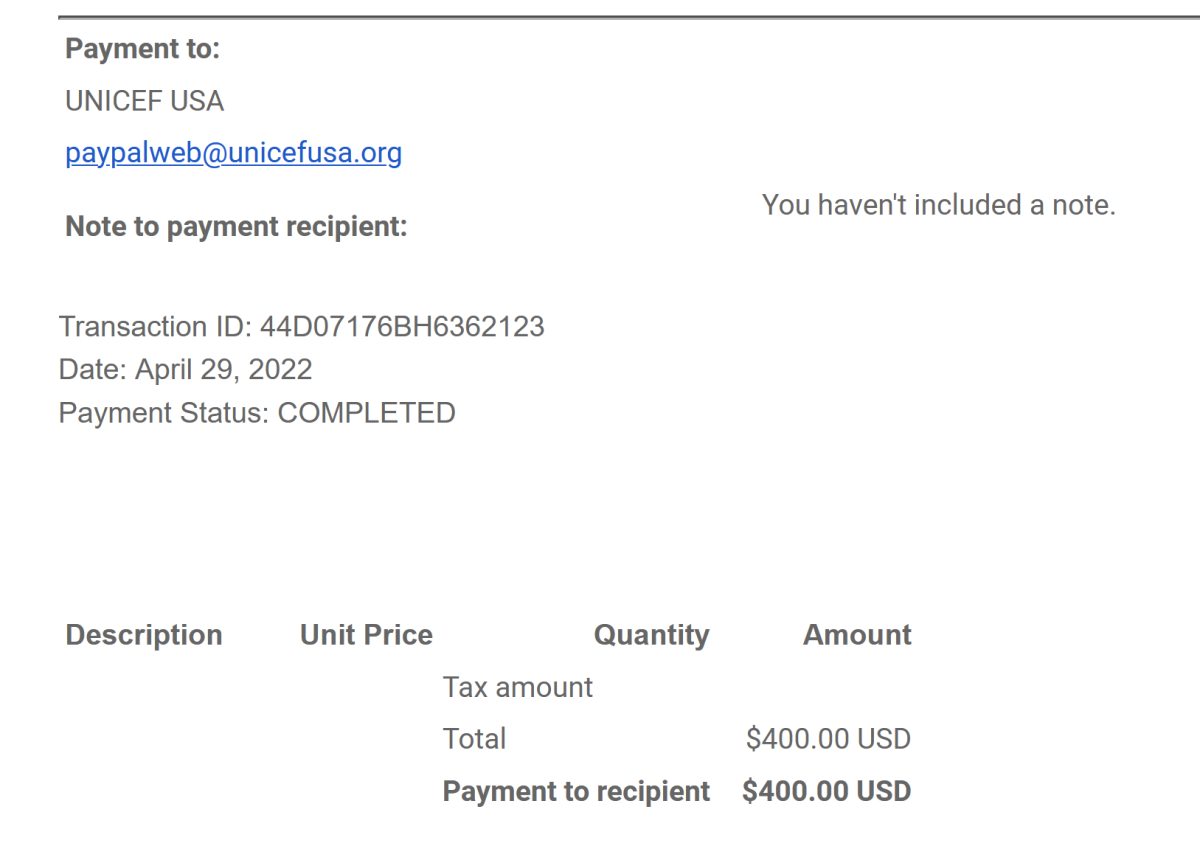Click the 'Payment to:' heading
Image resolution: width=1200 pixels, height=846 pixels.
point(142,49)
